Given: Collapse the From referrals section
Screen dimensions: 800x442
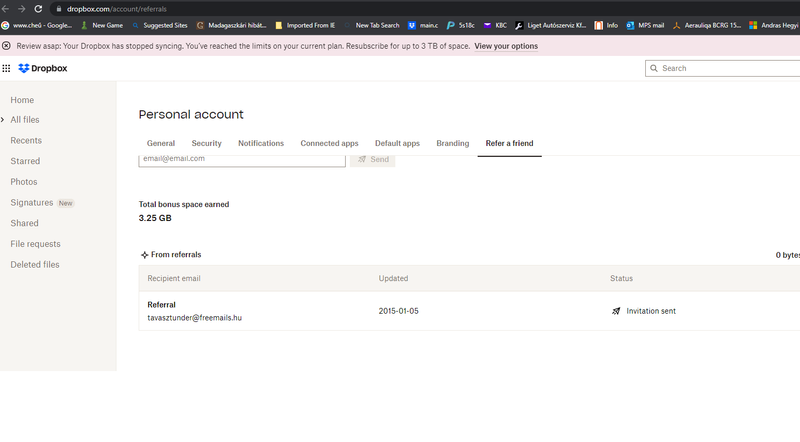Looking at the screenshot, I should [145, 255].
